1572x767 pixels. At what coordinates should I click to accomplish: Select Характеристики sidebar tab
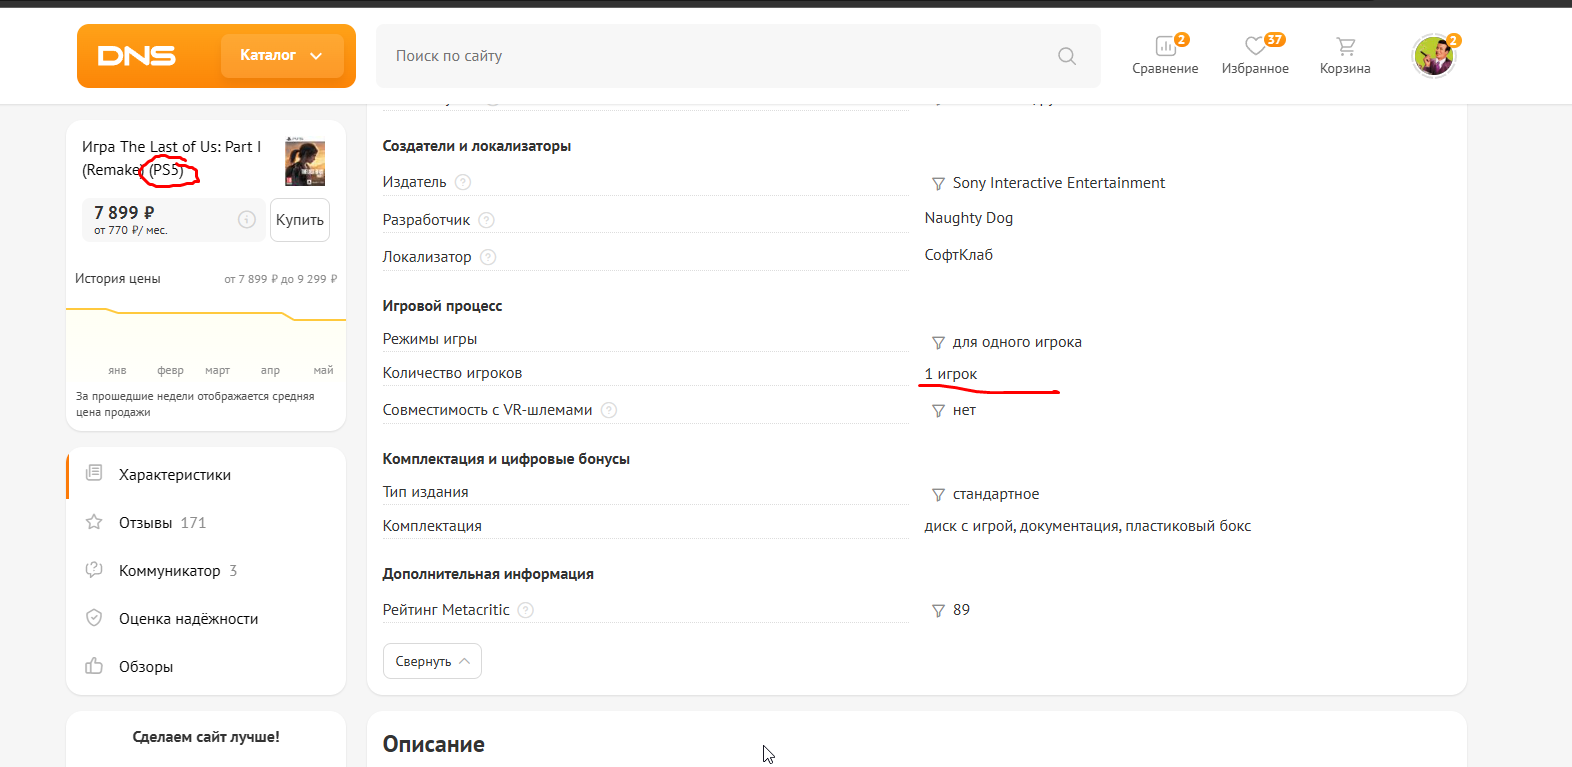coord(206,475)
